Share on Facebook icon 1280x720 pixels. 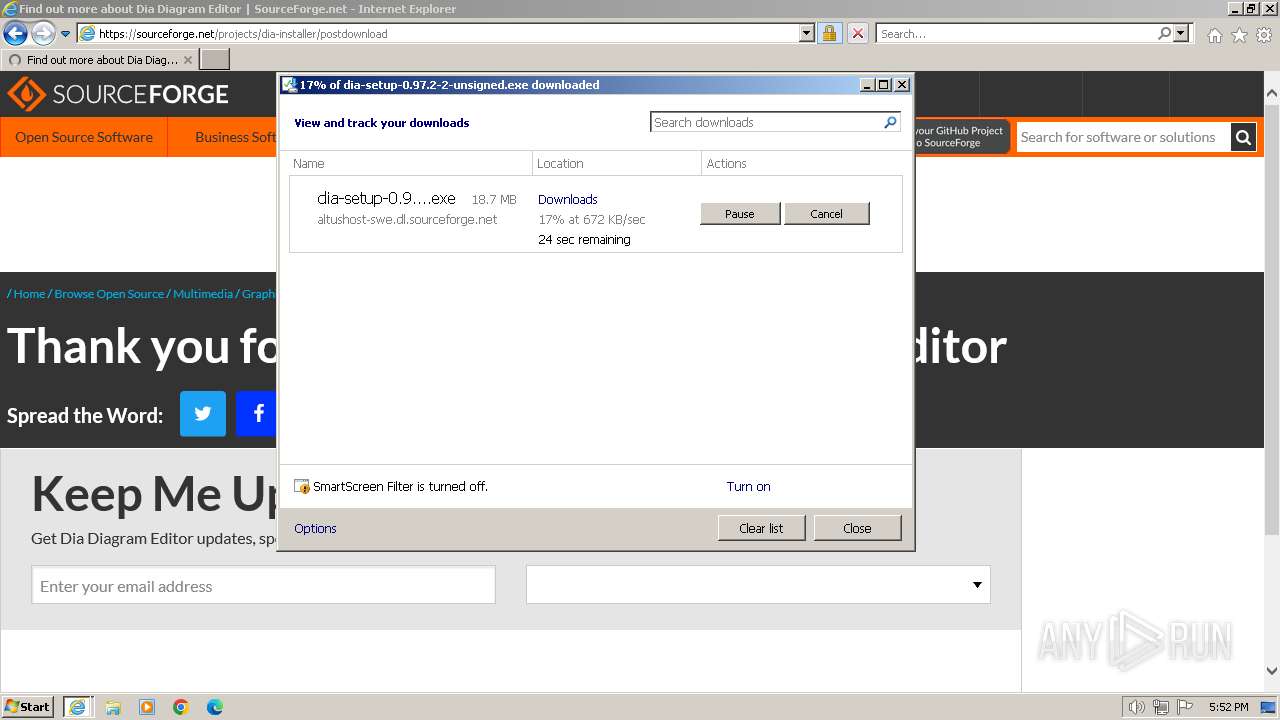click(x=257, y=414)
